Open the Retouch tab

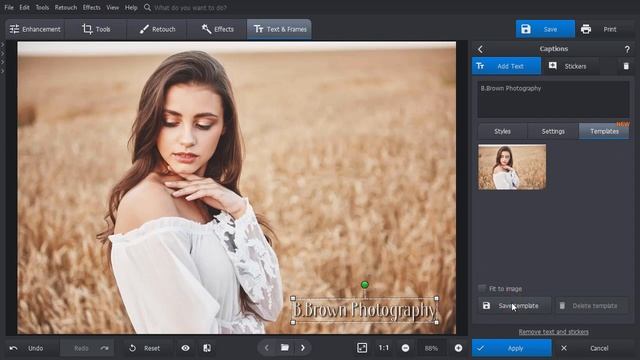click(x=157, y=29)
